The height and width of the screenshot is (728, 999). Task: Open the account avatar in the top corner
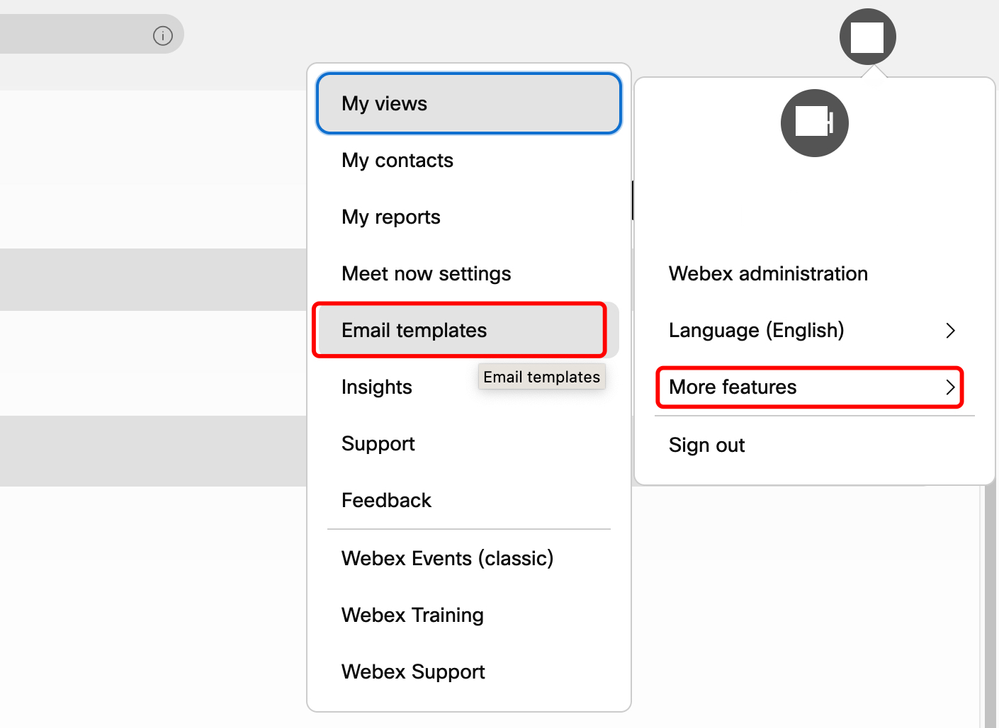click(866, 36)
